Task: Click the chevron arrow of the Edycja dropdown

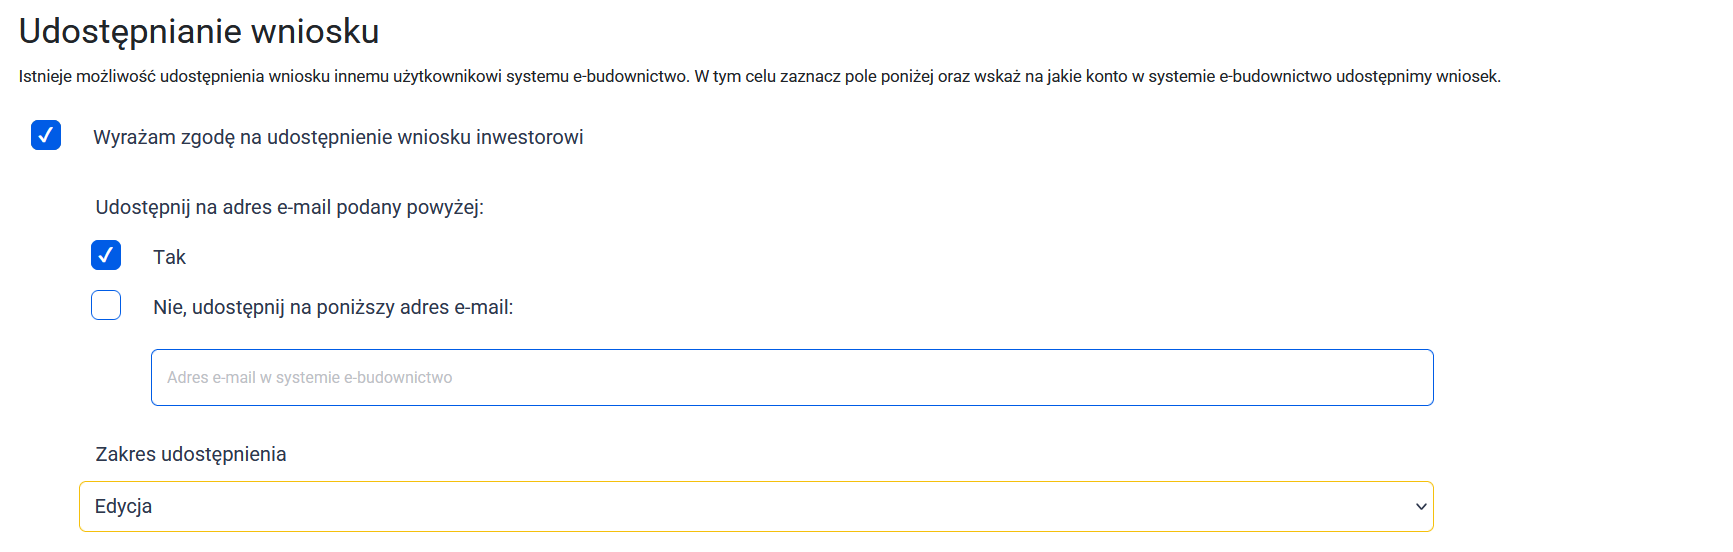Action: tap(1420, 507)
